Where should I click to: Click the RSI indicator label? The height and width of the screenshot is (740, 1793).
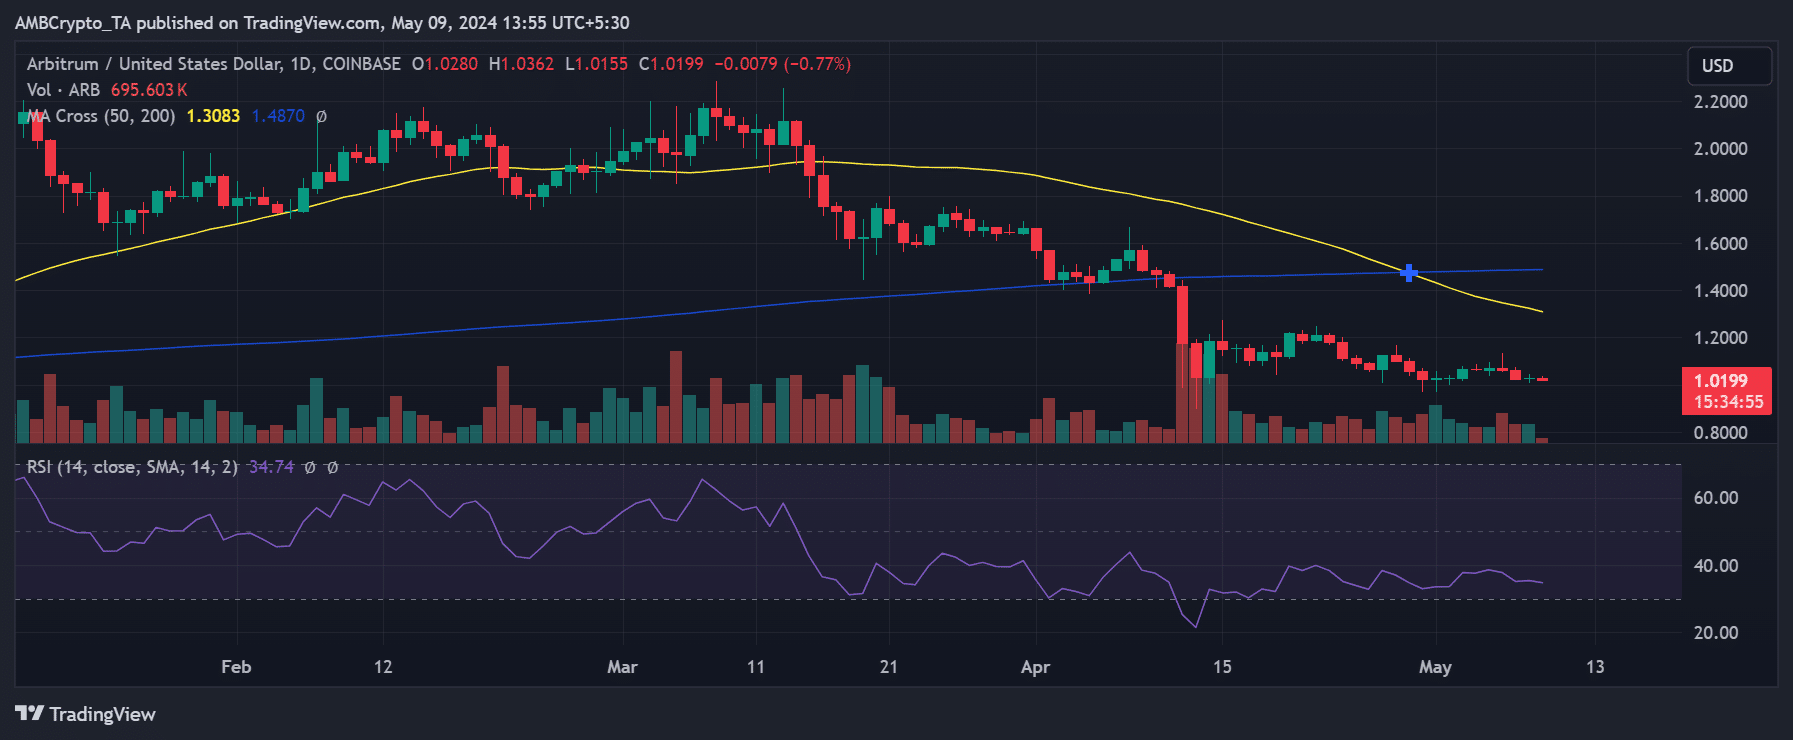click(132, 467)
